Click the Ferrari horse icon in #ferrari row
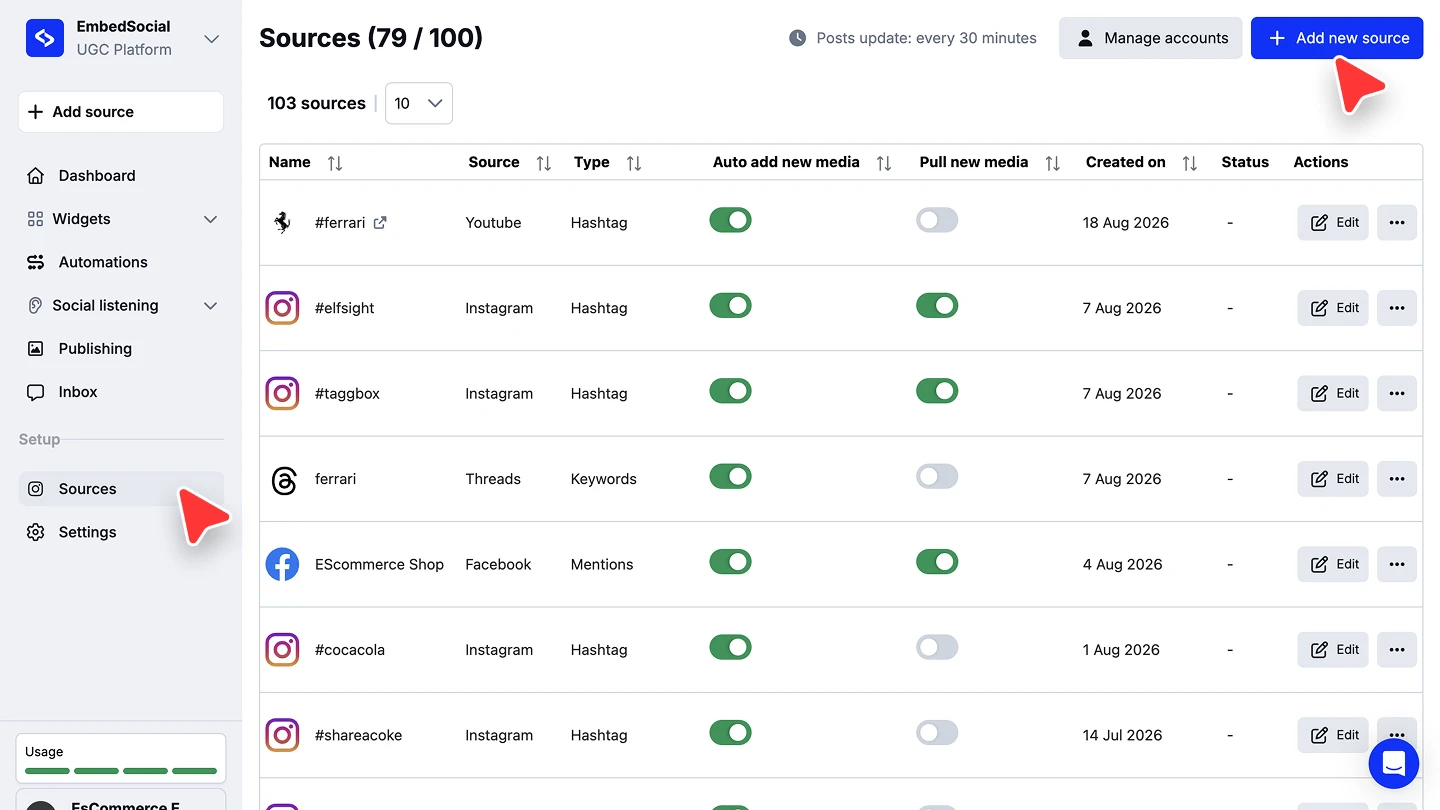The width and height of the screenshot is (1440, 810). click(282, 222)
